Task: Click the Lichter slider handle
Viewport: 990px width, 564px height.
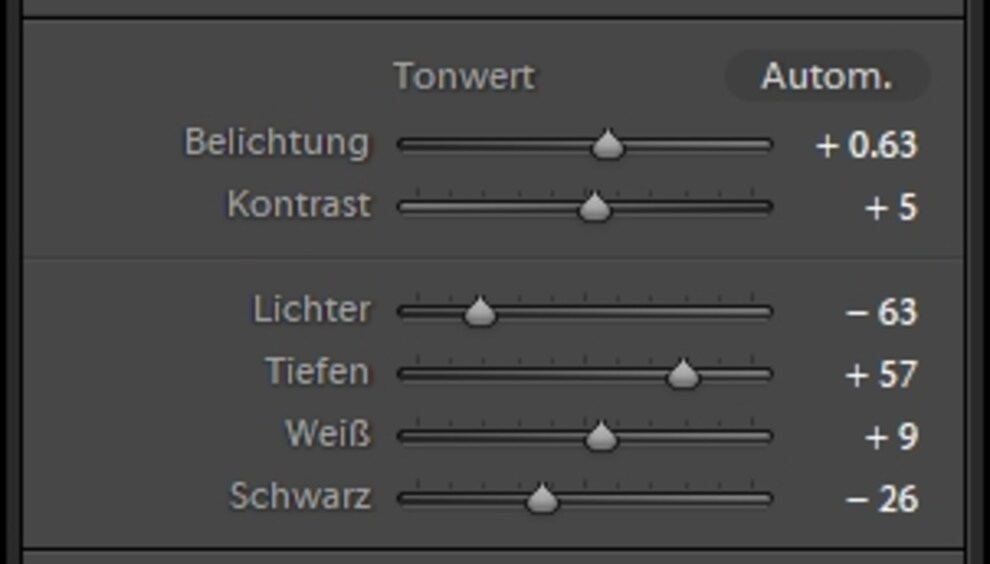Action: [x=480, y=311]
